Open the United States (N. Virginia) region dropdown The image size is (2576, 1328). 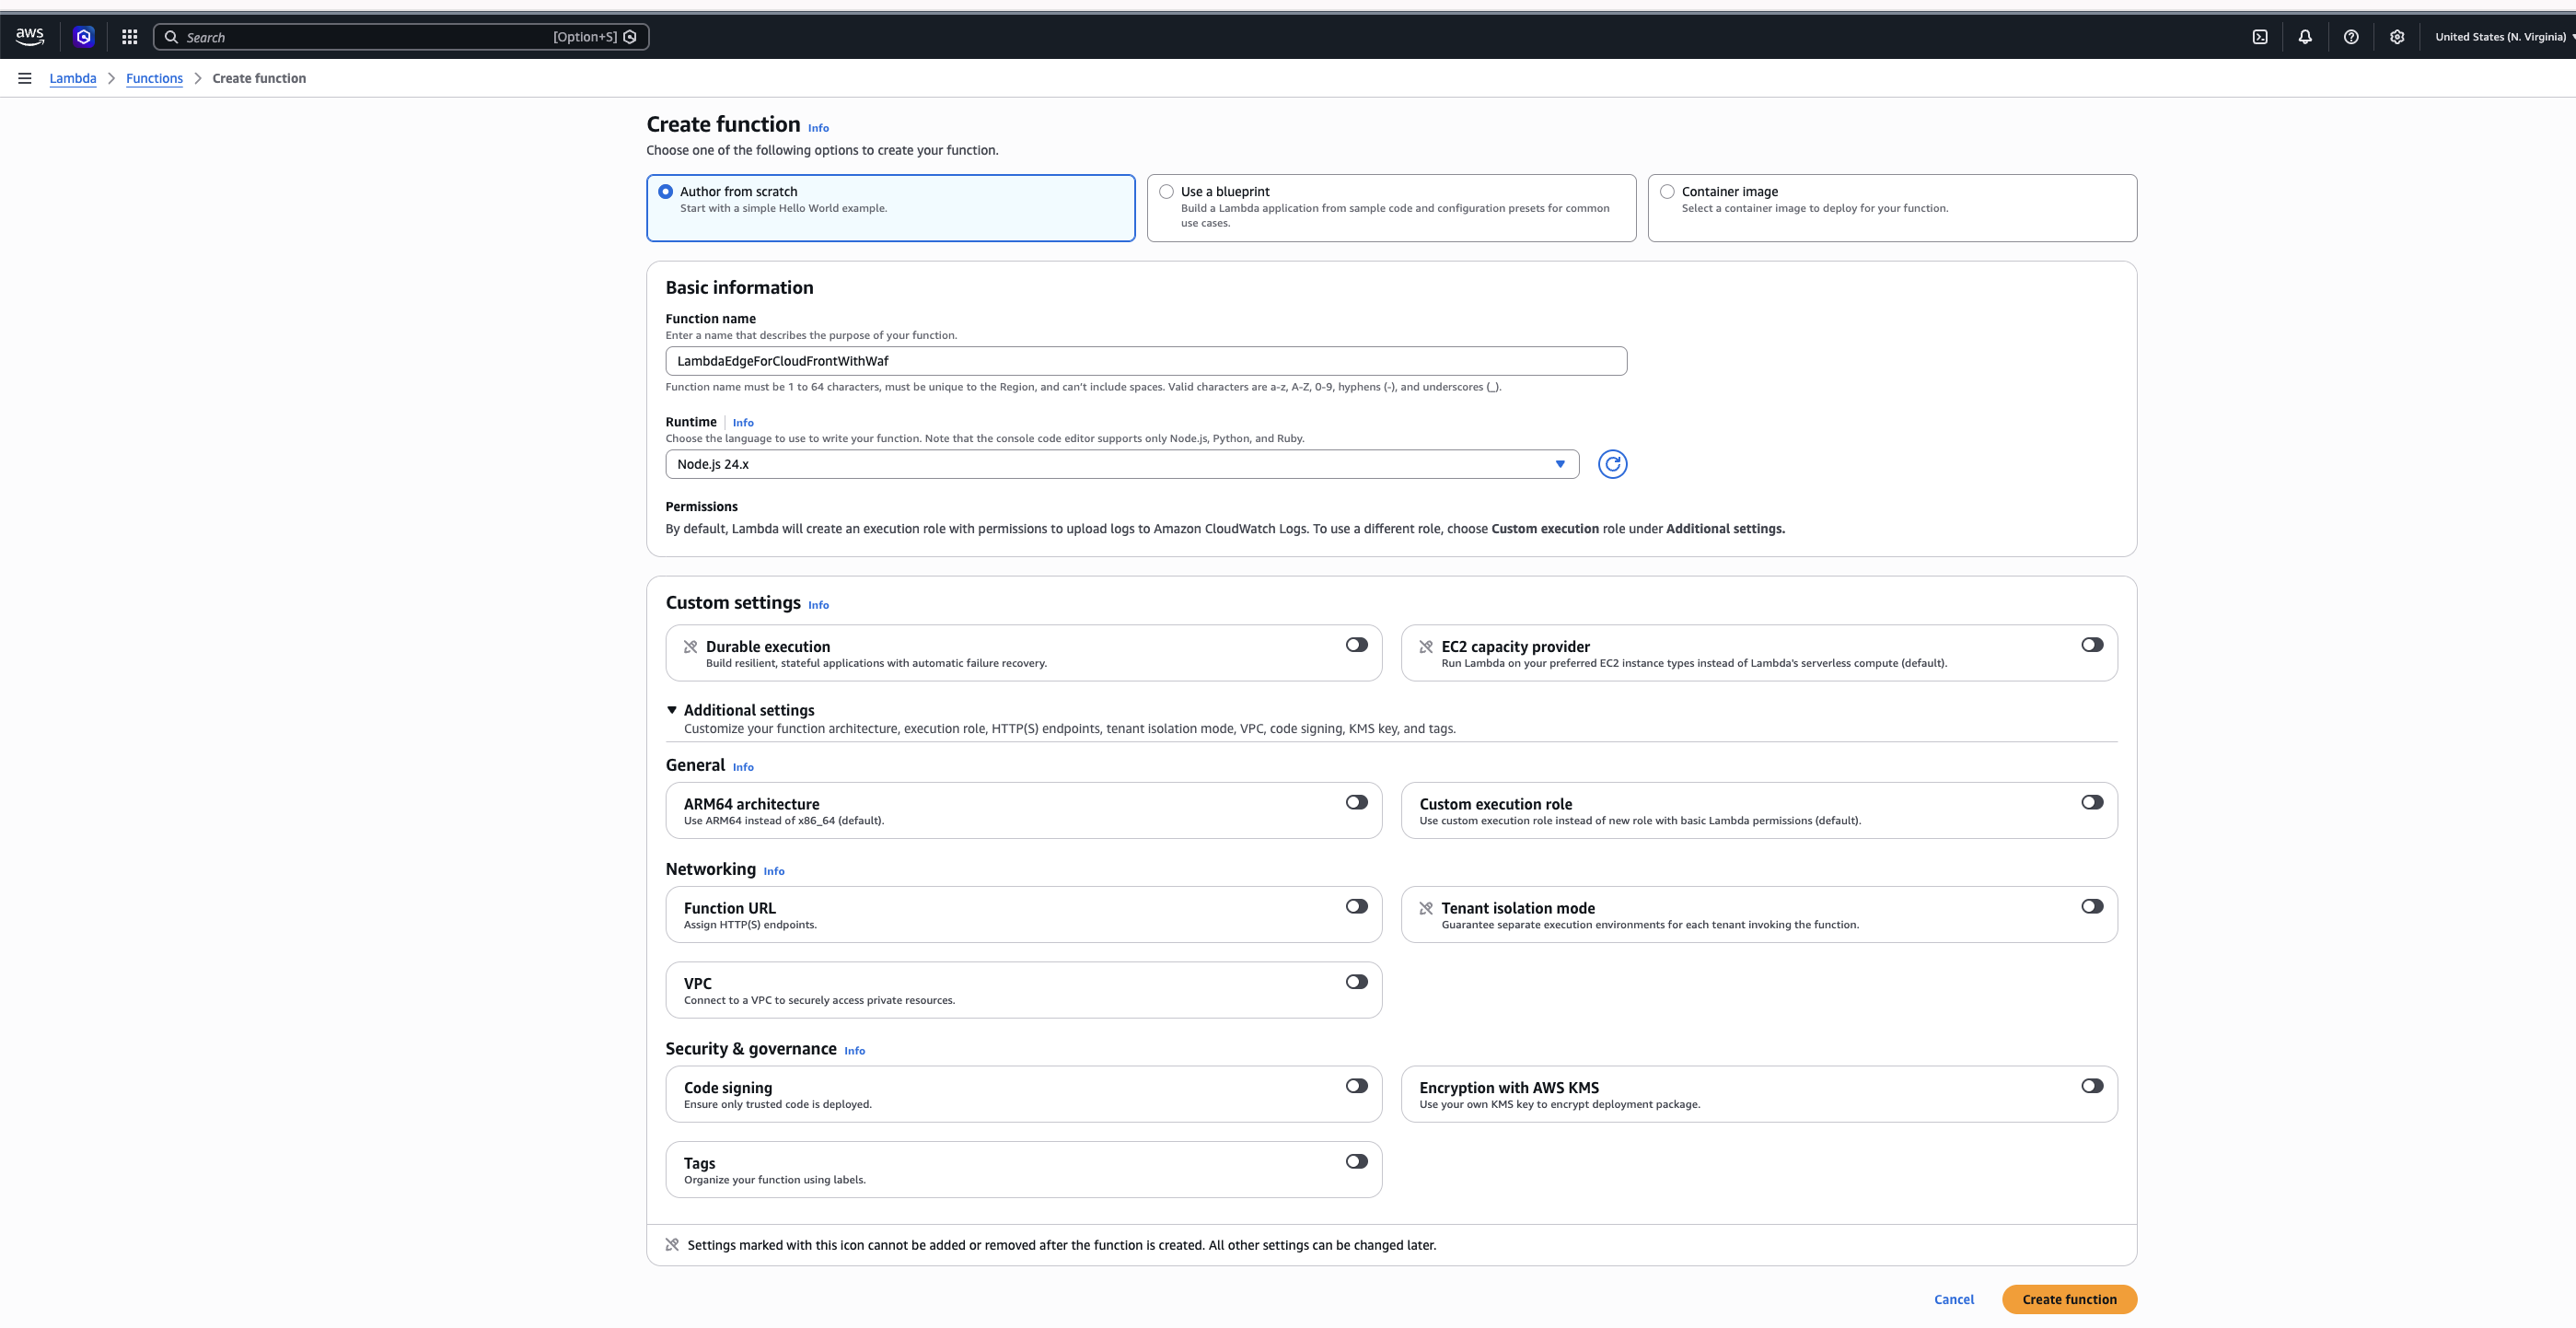pyautogui.click(x=2504, y=37)
